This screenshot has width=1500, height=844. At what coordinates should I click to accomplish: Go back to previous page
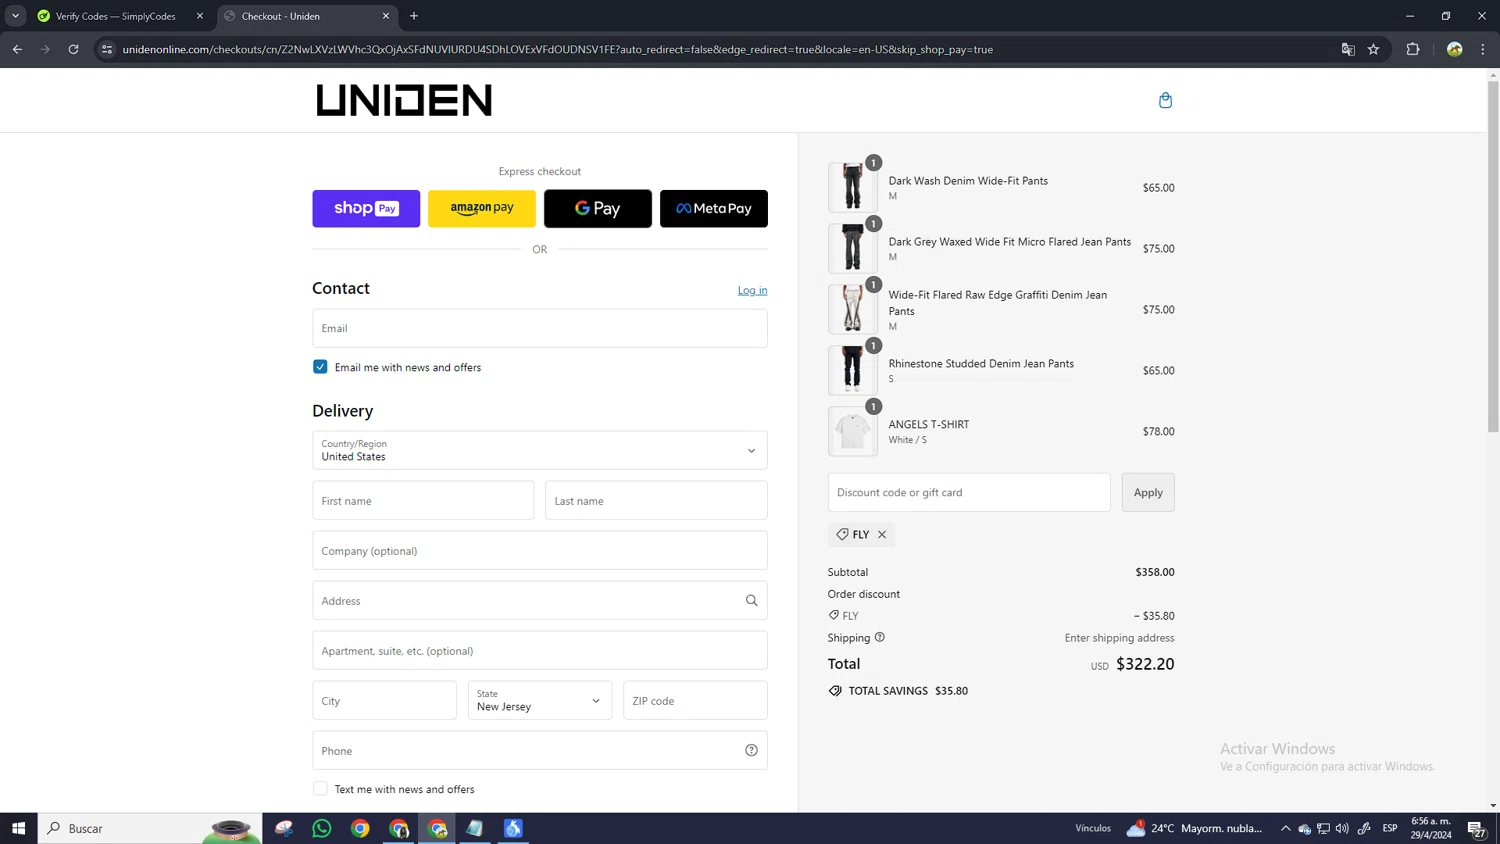tap(17, 49)
